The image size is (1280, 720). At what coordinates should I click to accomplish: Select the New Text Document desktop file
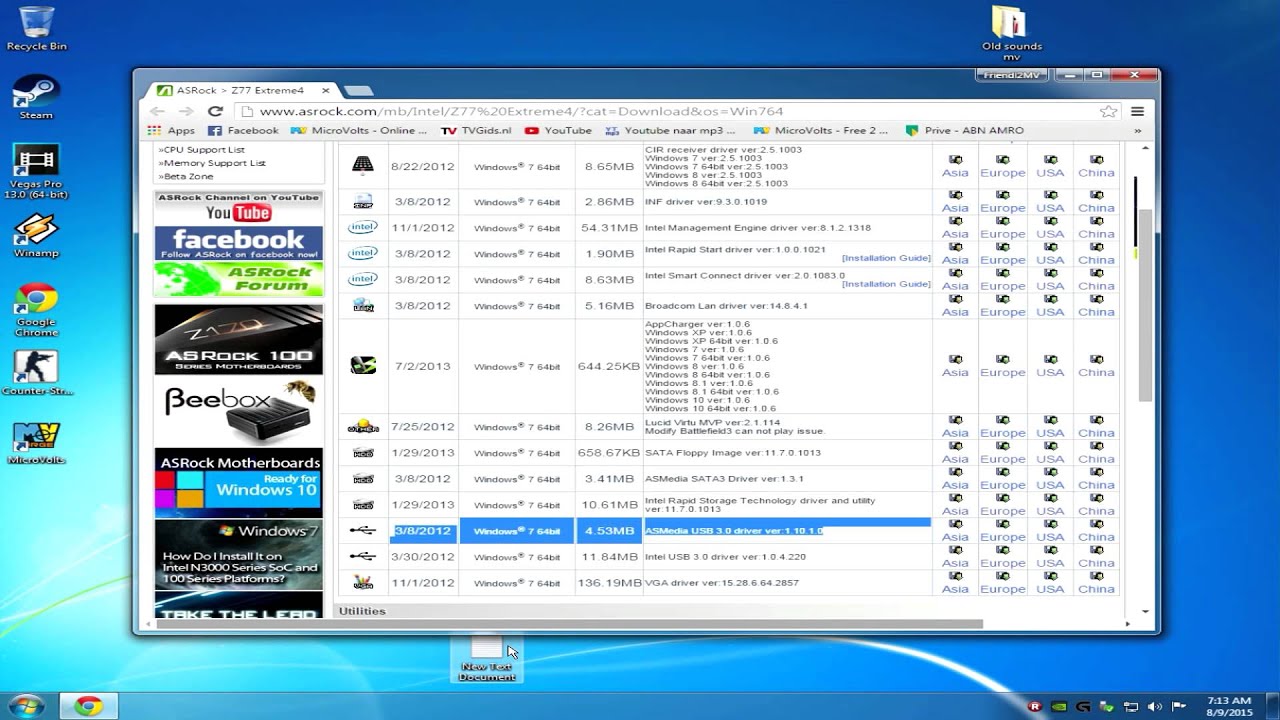click(x=486, y=661)
